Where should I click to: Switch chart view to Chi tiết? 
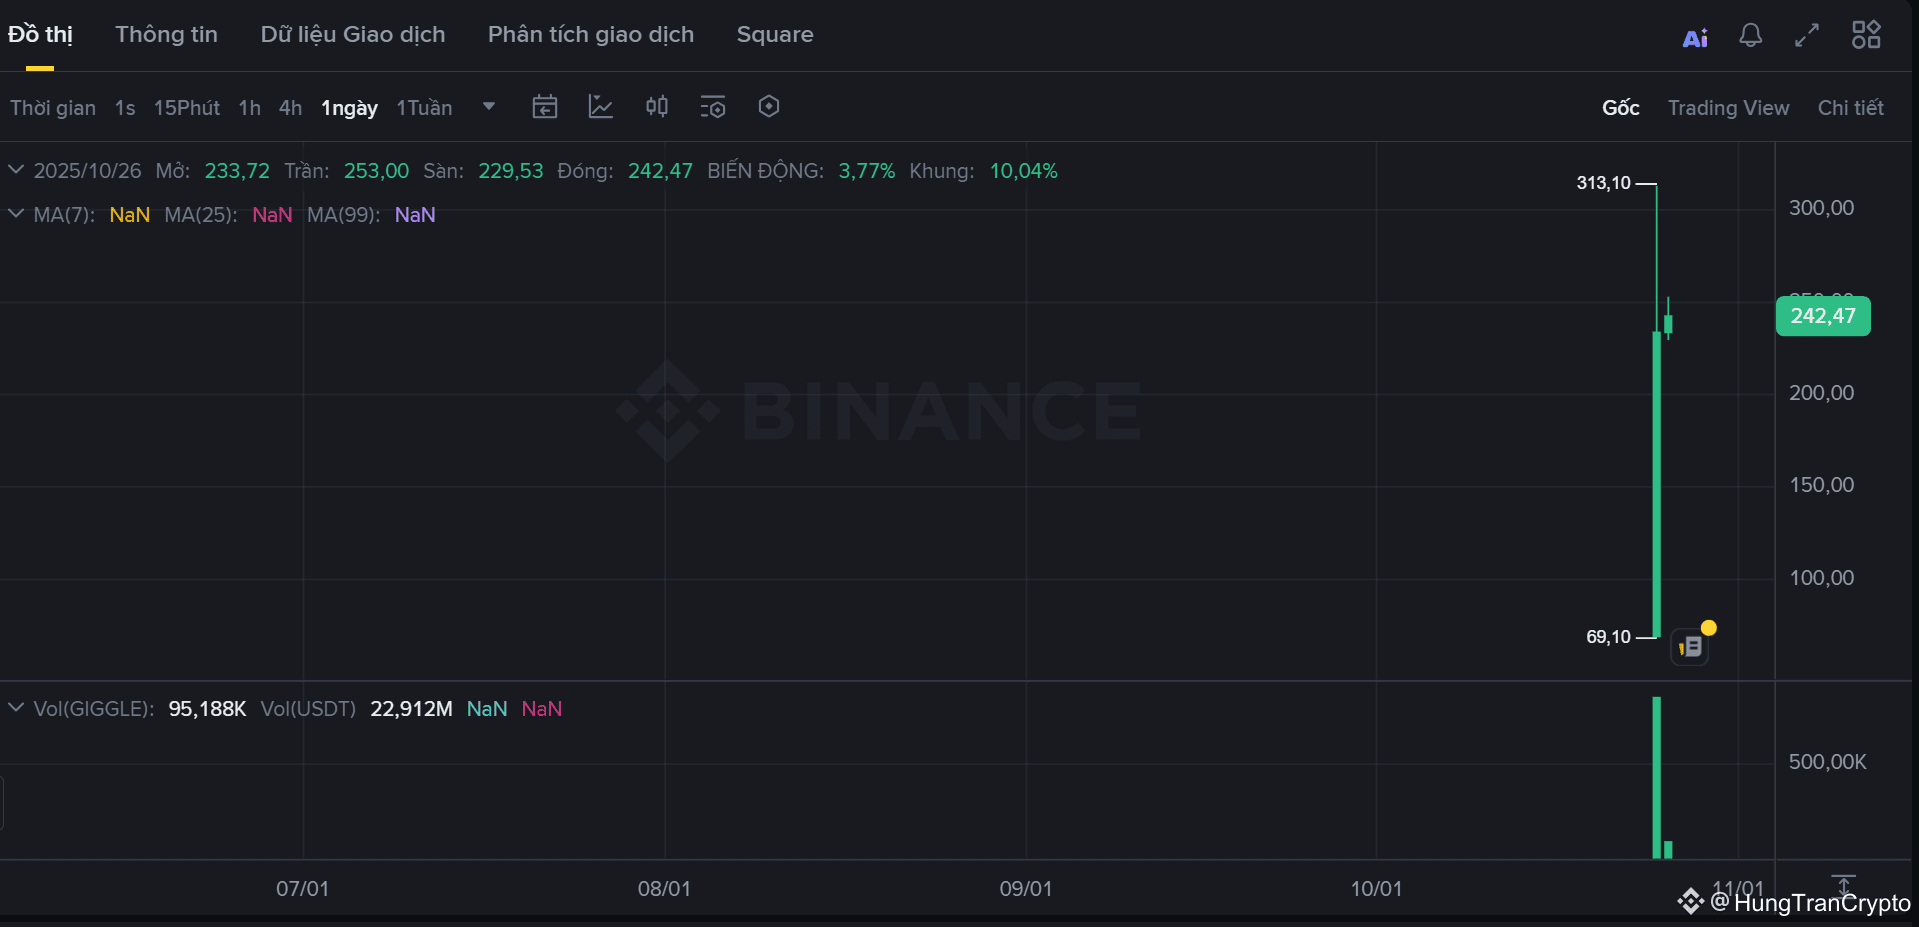point(1850,108)
